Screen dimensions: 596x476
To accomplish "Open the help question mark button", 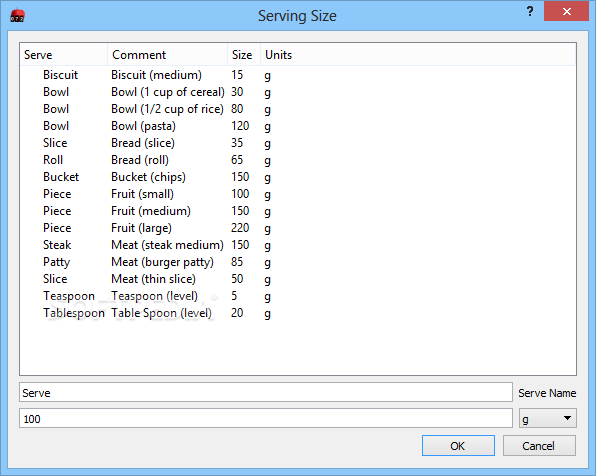I will coord(530,11).
